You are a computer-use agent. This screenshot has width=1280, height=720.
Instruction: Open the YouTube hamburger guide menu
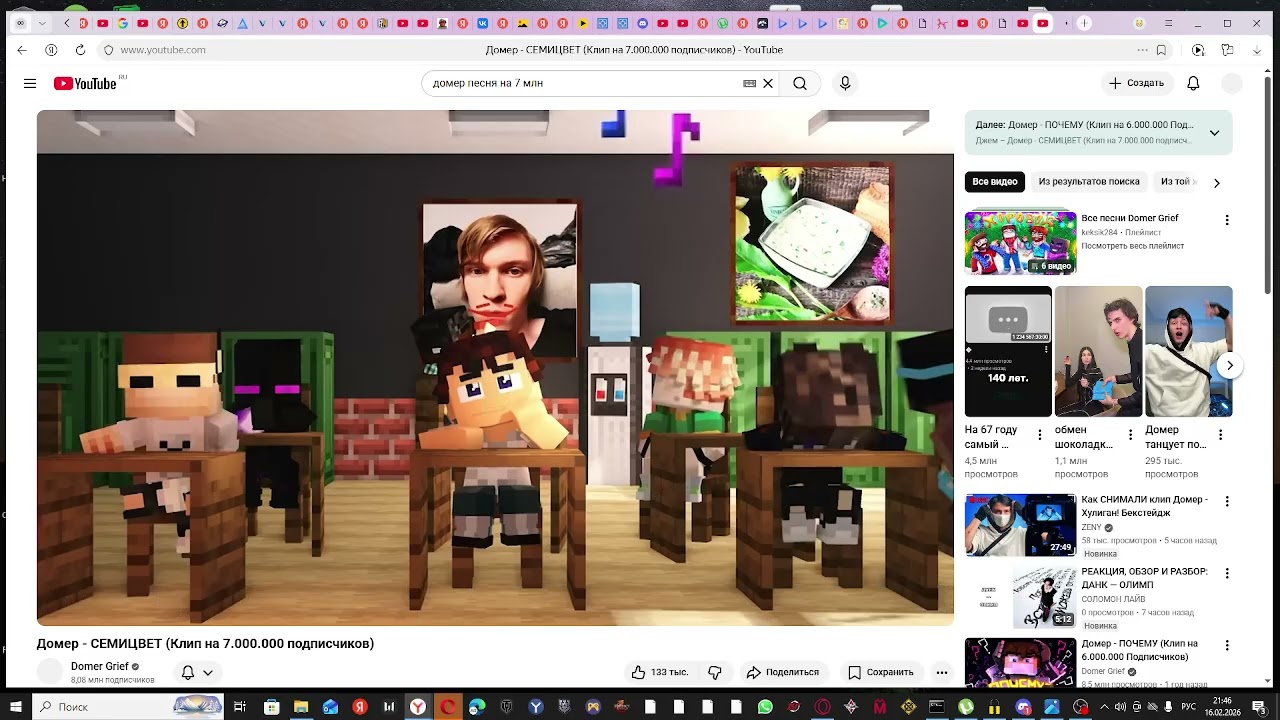pos(30,83)
